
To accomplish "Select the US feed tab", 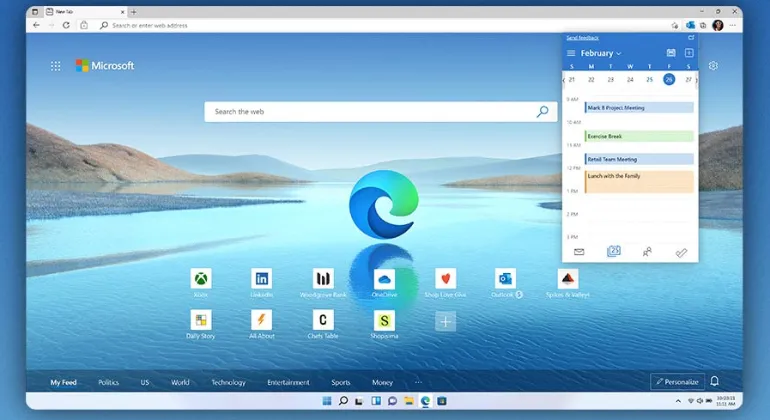I will point(145,382).
